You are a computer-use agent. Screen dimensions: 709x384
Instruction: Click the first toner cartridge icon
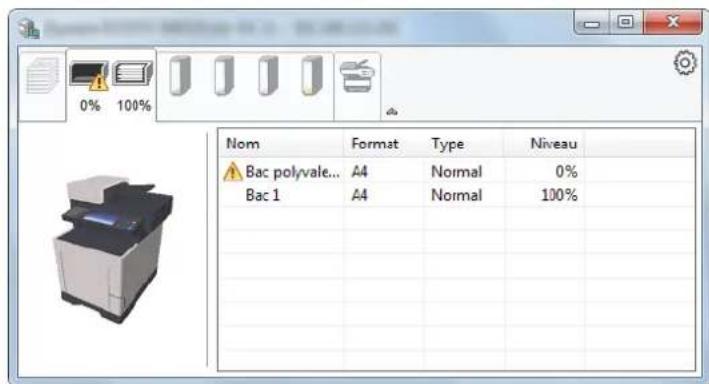click(x=180, y=76)
